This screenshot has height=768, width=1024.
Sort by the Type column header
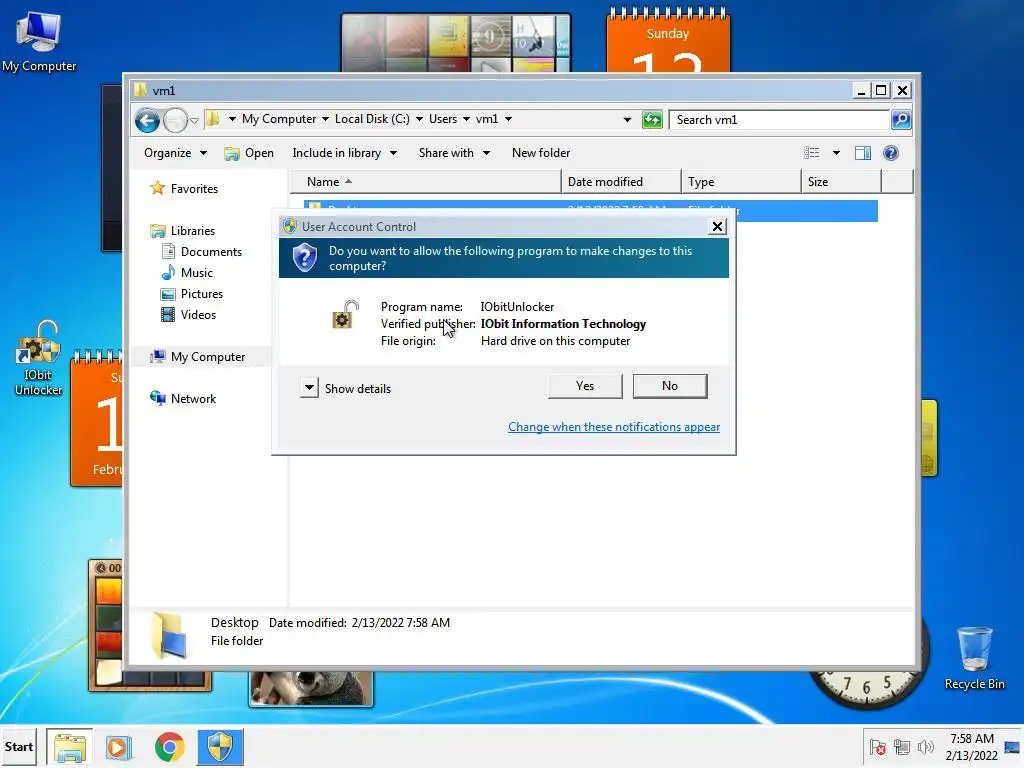click(x=741, y=182)
